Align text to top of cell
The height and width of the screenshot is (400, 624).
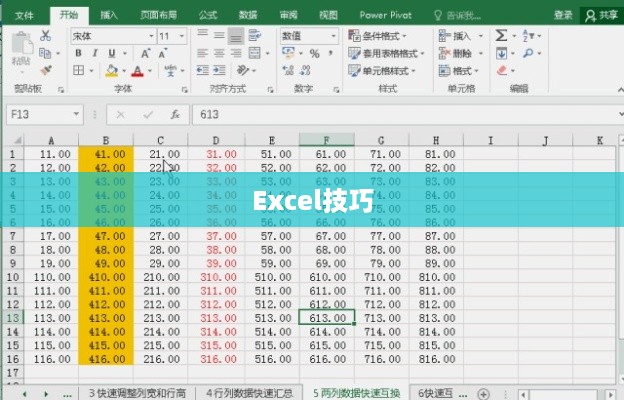[203, 35]
